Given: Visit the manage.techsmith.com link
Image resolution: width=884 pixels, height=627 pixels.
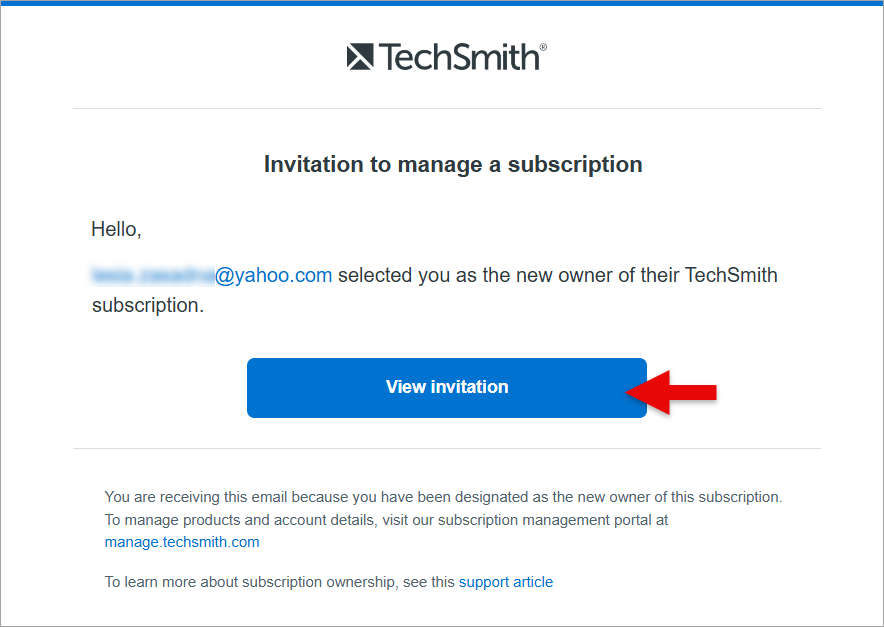Looking at the screenshot, I should click(x=182, y=542).
